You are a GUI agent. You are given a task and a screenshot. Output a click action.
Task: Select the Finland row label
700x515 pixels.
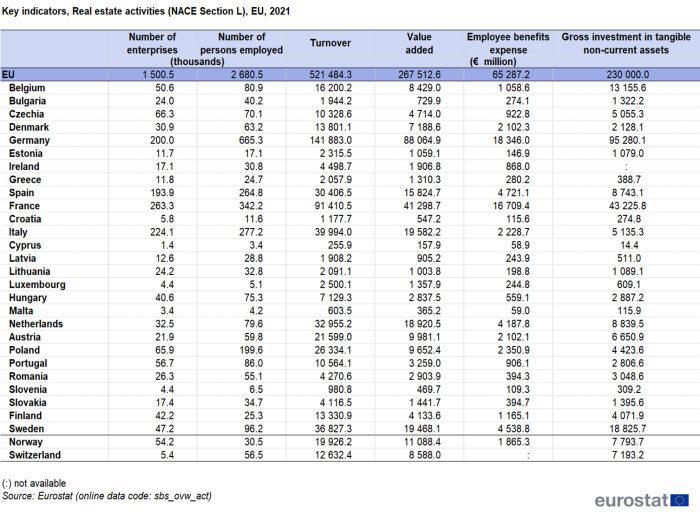25,416
